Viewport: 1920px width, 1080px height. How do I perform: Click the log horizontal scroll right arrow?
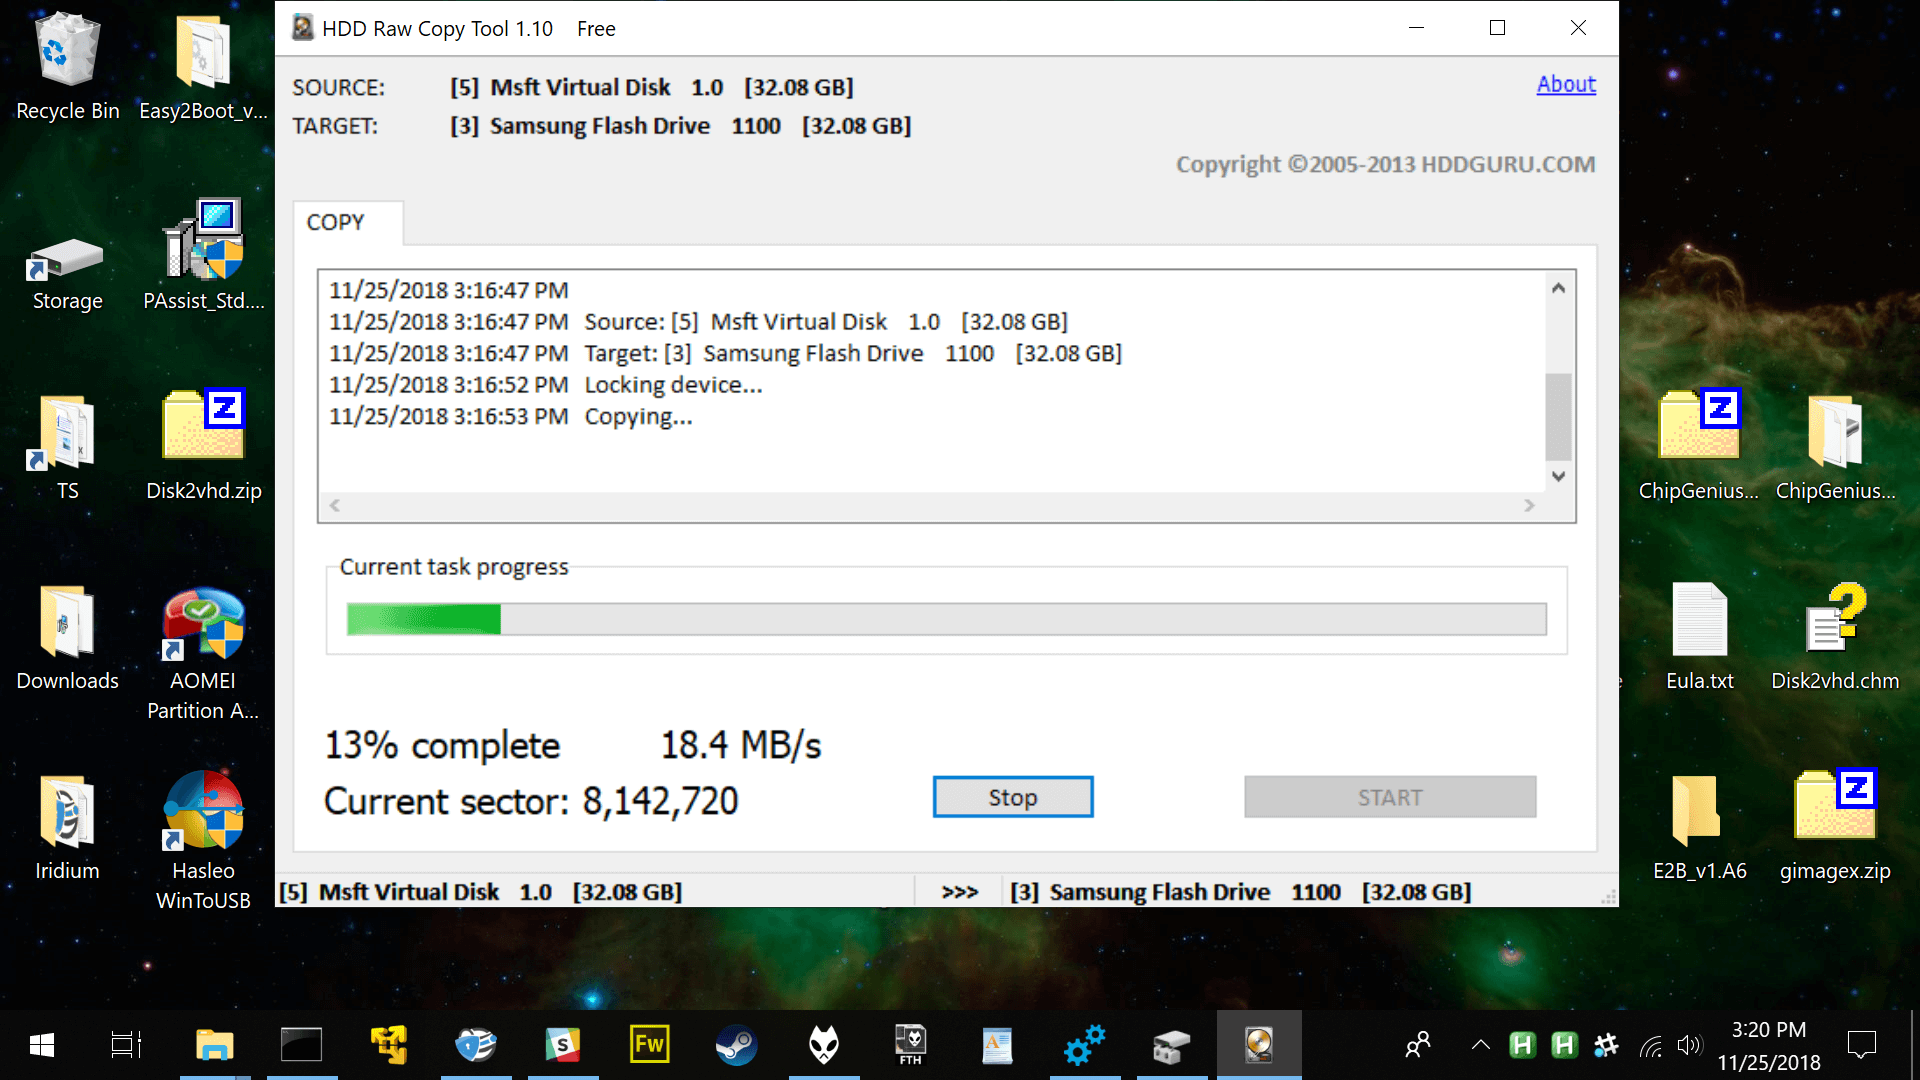pyautogui.click(x=1529, y=506)
